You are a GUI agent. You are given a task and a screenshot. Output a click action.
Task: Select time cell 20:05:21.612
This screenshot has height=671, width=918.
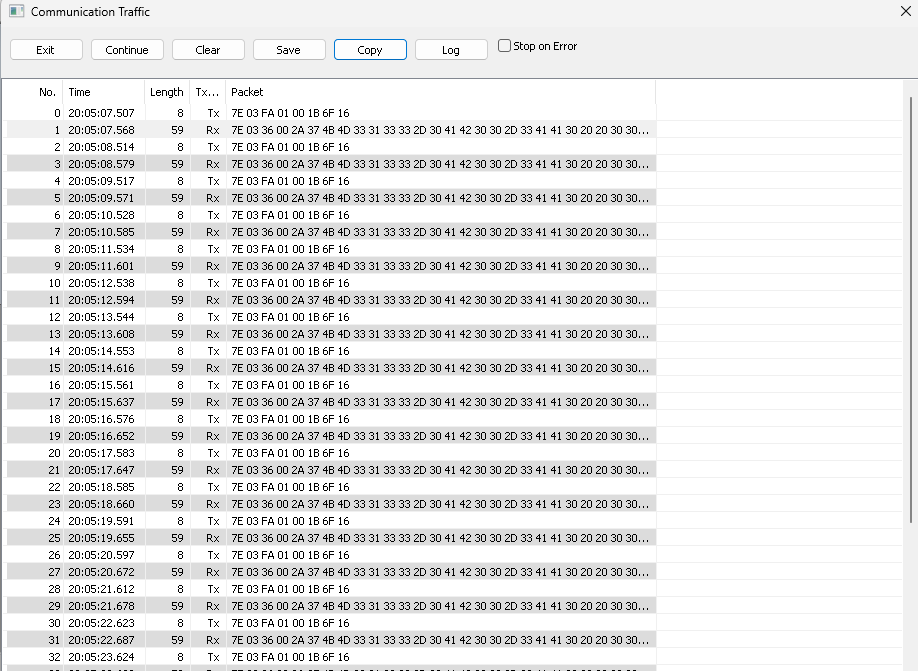click(101, 588)
